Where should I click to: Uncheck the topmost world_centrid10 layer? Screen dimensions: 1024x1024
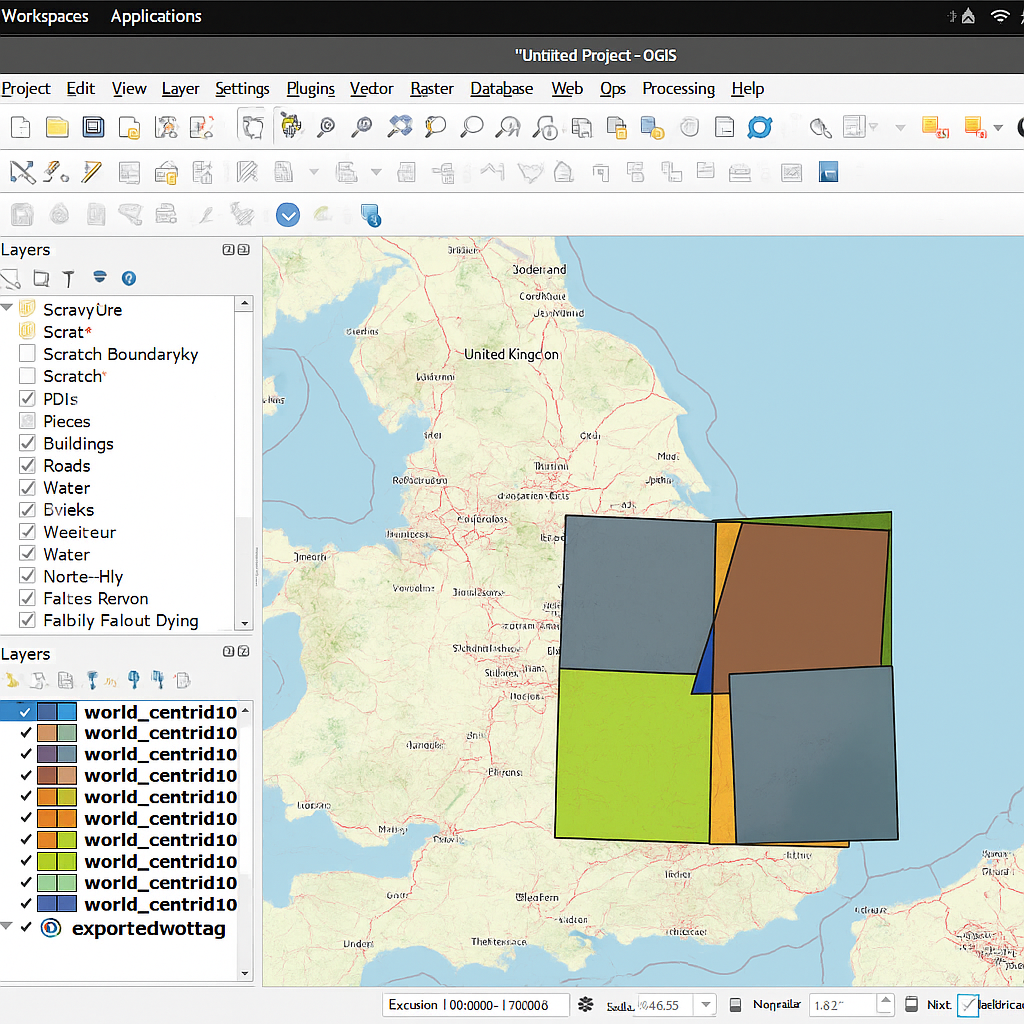coord(25,712)
